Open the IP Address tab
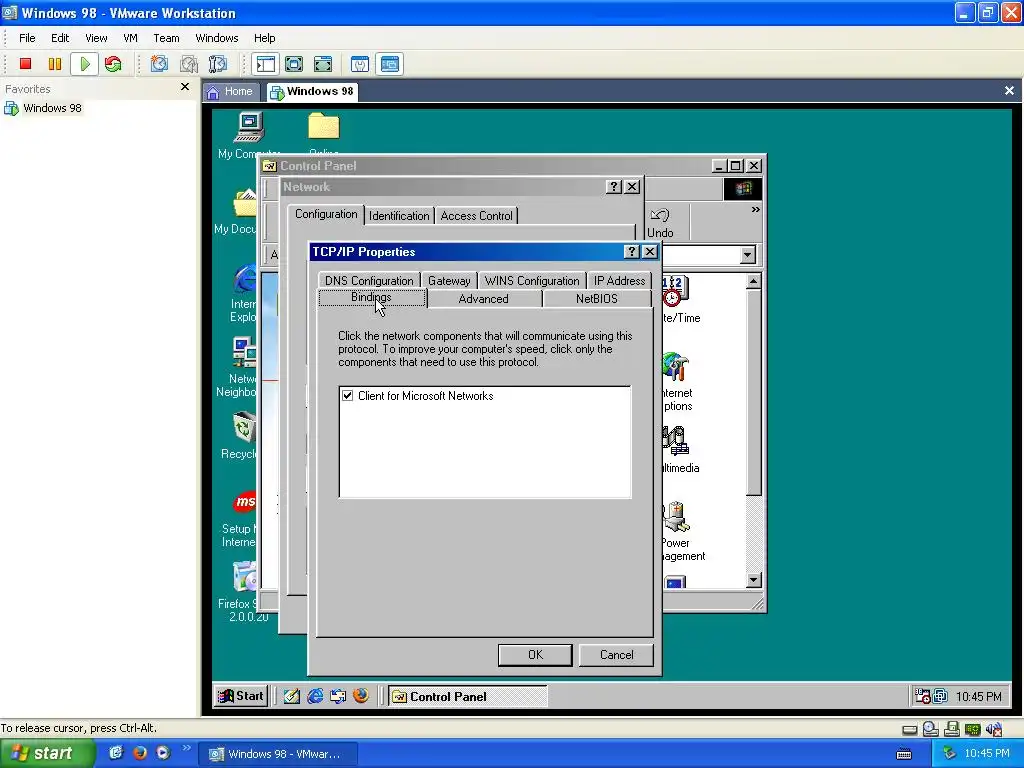 tap(619, 281)
